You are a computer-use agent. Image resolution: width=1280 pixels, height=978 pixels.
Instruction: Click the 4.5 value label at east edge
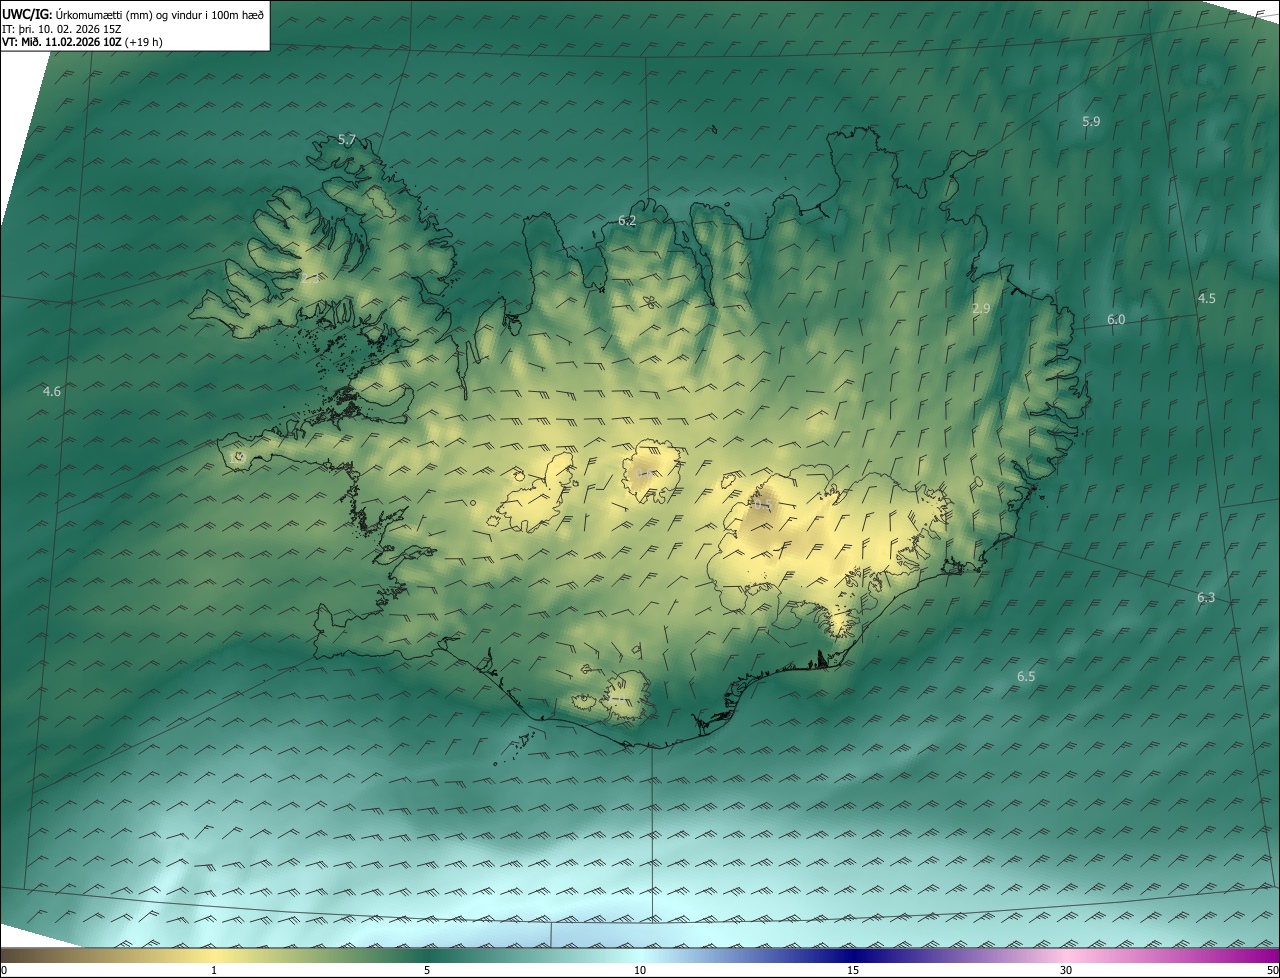point(1207,298)
